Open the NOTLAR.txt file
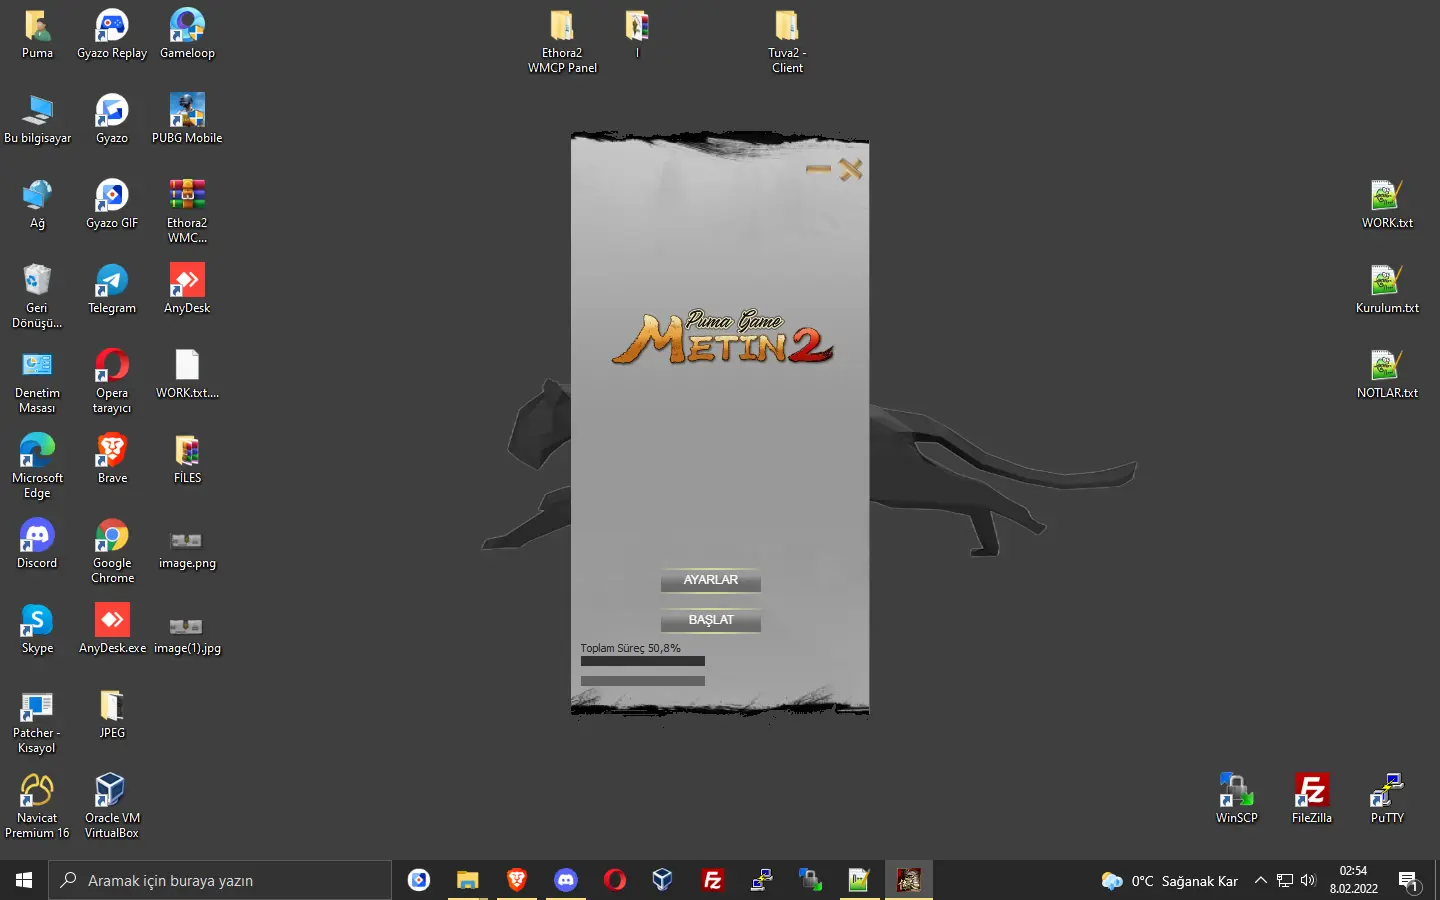This screenshot has height=900, width=1440. (x=1387, y=375)
